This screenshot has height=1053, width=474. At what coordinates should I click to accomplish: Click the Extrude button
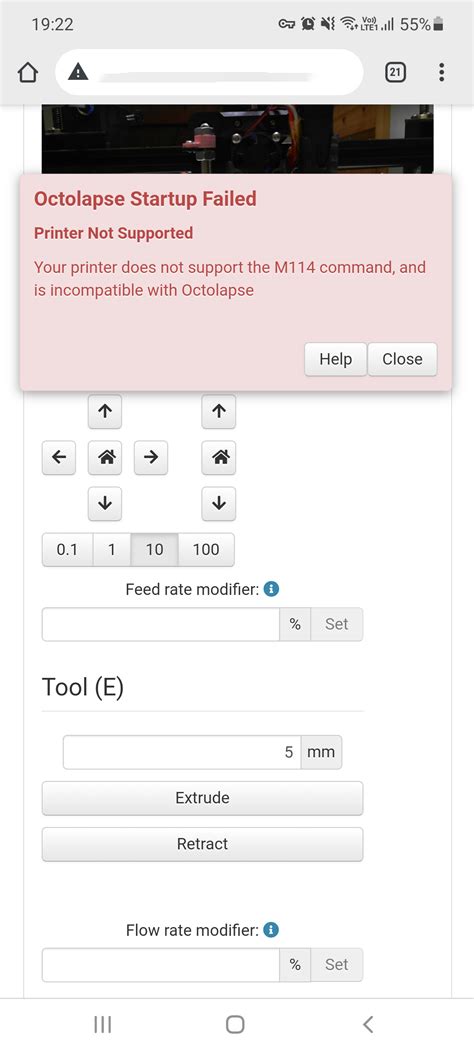pos(202,798)
